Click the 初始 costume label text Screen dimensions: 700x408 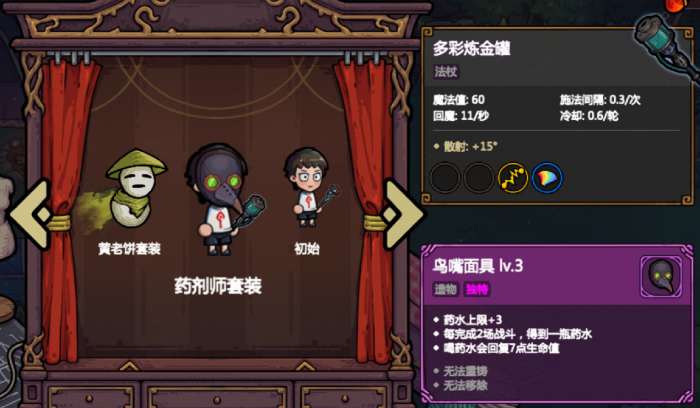(307, 249)
